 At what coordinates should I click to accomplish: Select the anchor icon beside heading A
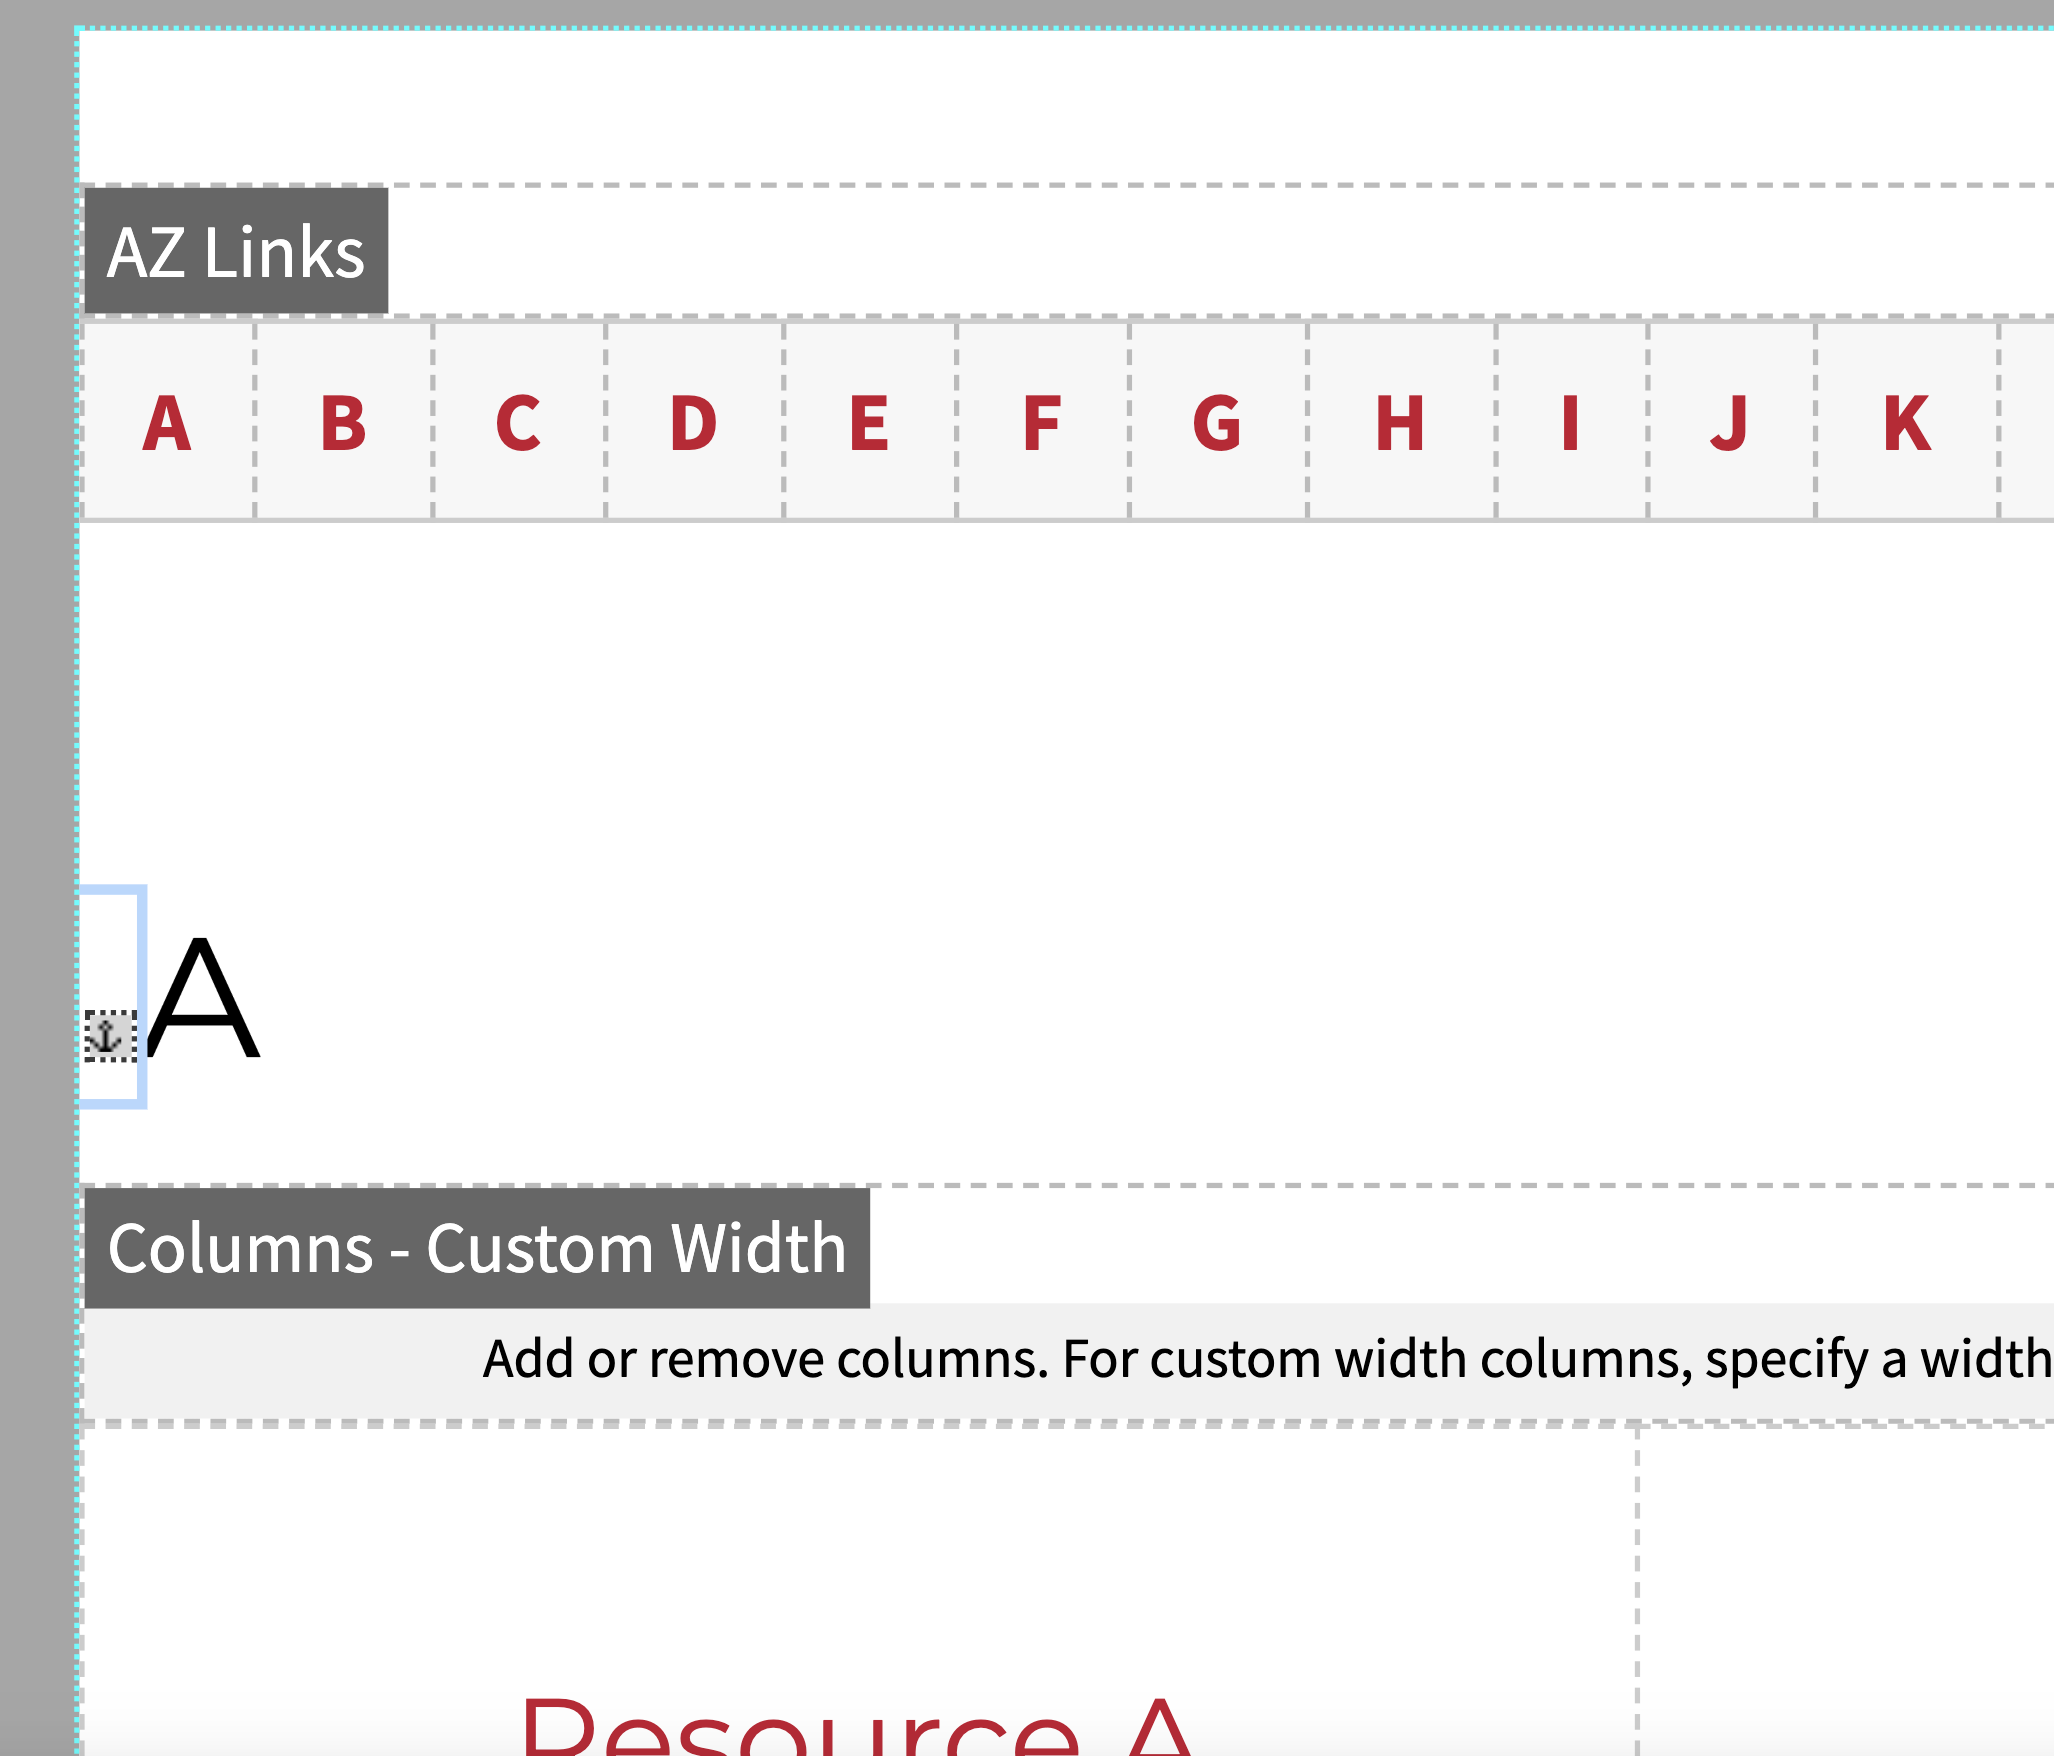[x=110, y=1036]
